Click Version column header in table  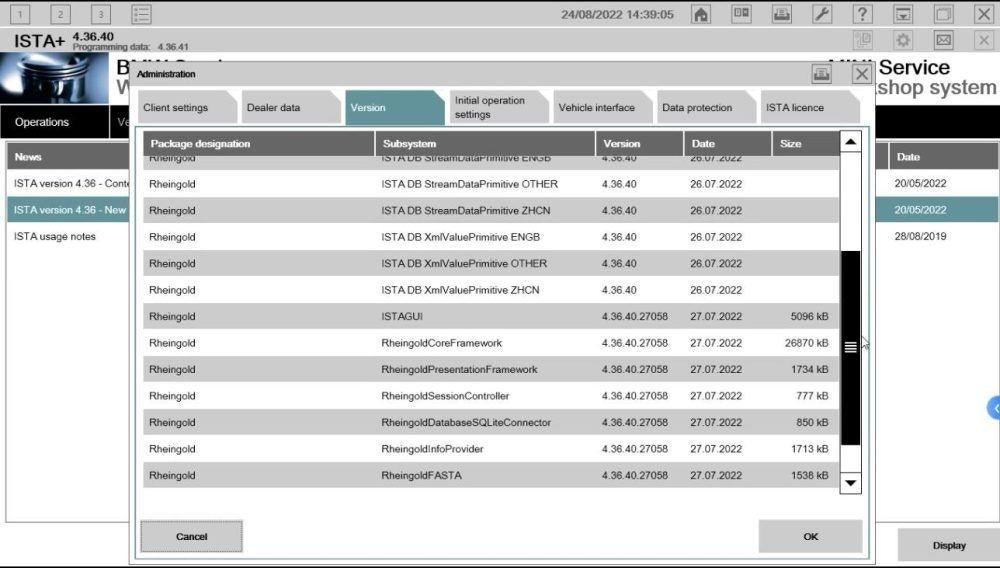(x=640, y=143)
